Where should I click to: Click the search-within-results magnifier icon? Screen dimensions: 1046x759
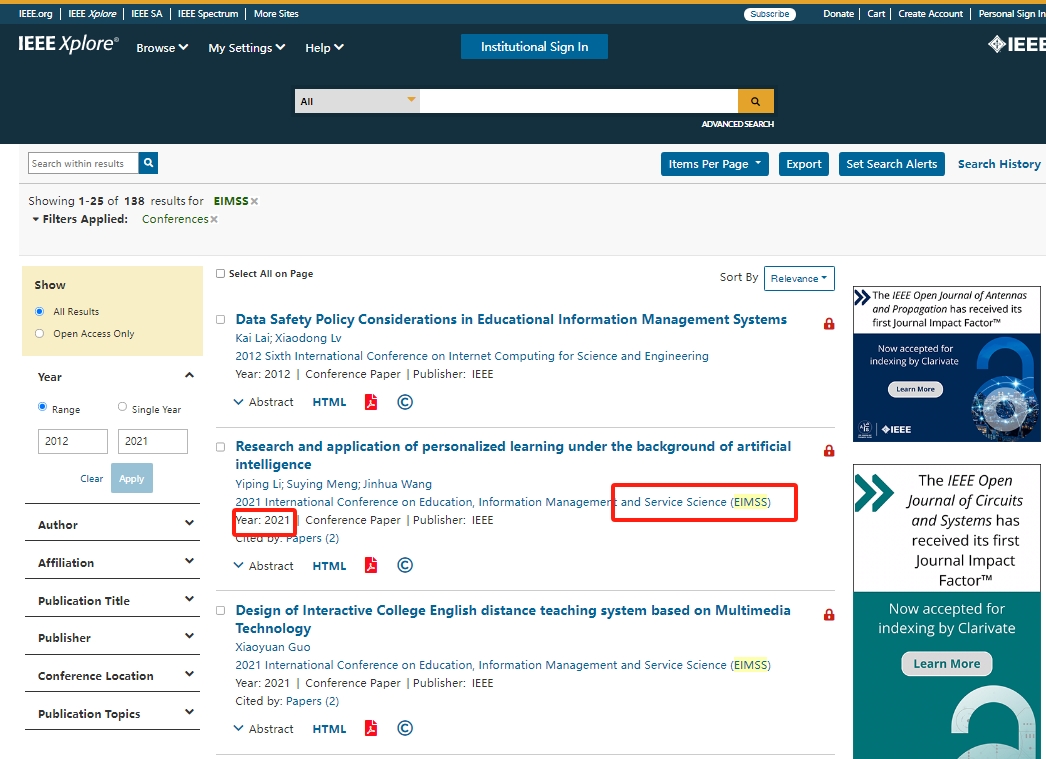coord(148,163)
